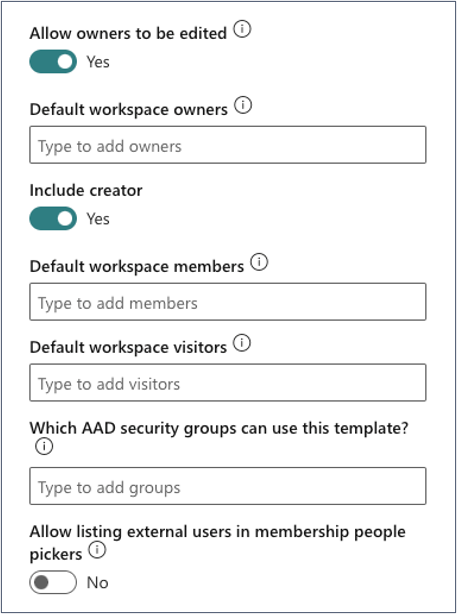Open info tooltip for Default workspace owners
The image size is (457, 614).
click(243, 106)
